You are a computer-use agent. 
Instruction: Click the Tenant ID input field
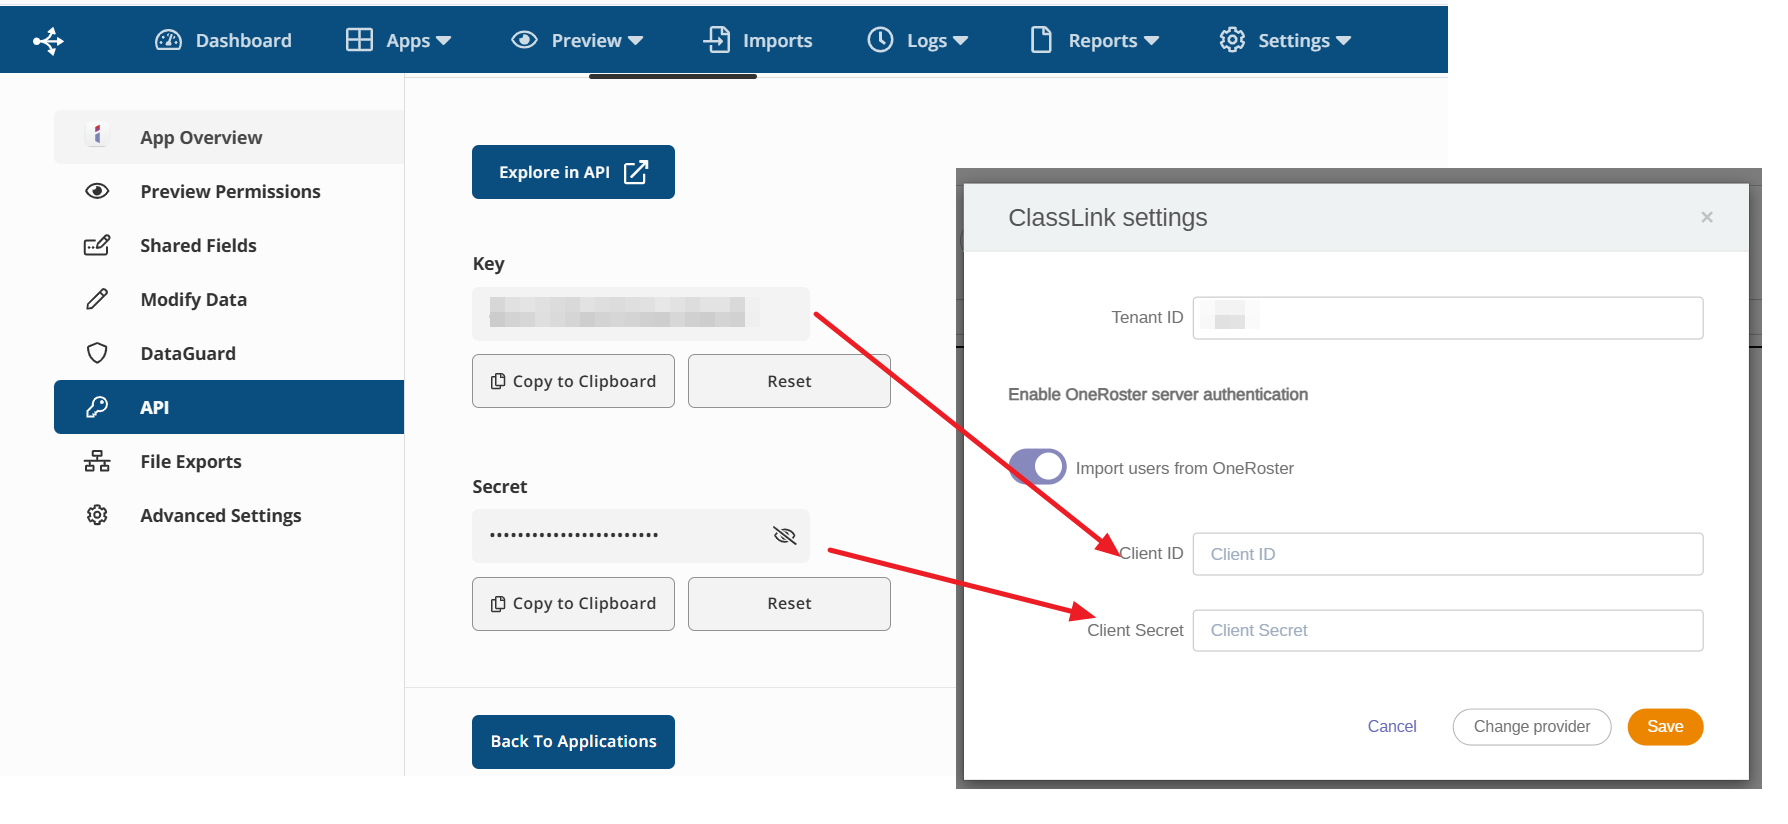(1447, 318)
